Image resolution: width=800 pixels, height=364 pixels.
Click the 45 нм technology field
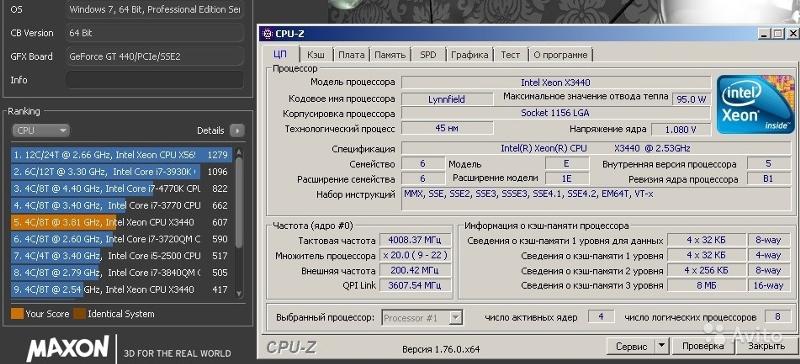pos(447,128)
